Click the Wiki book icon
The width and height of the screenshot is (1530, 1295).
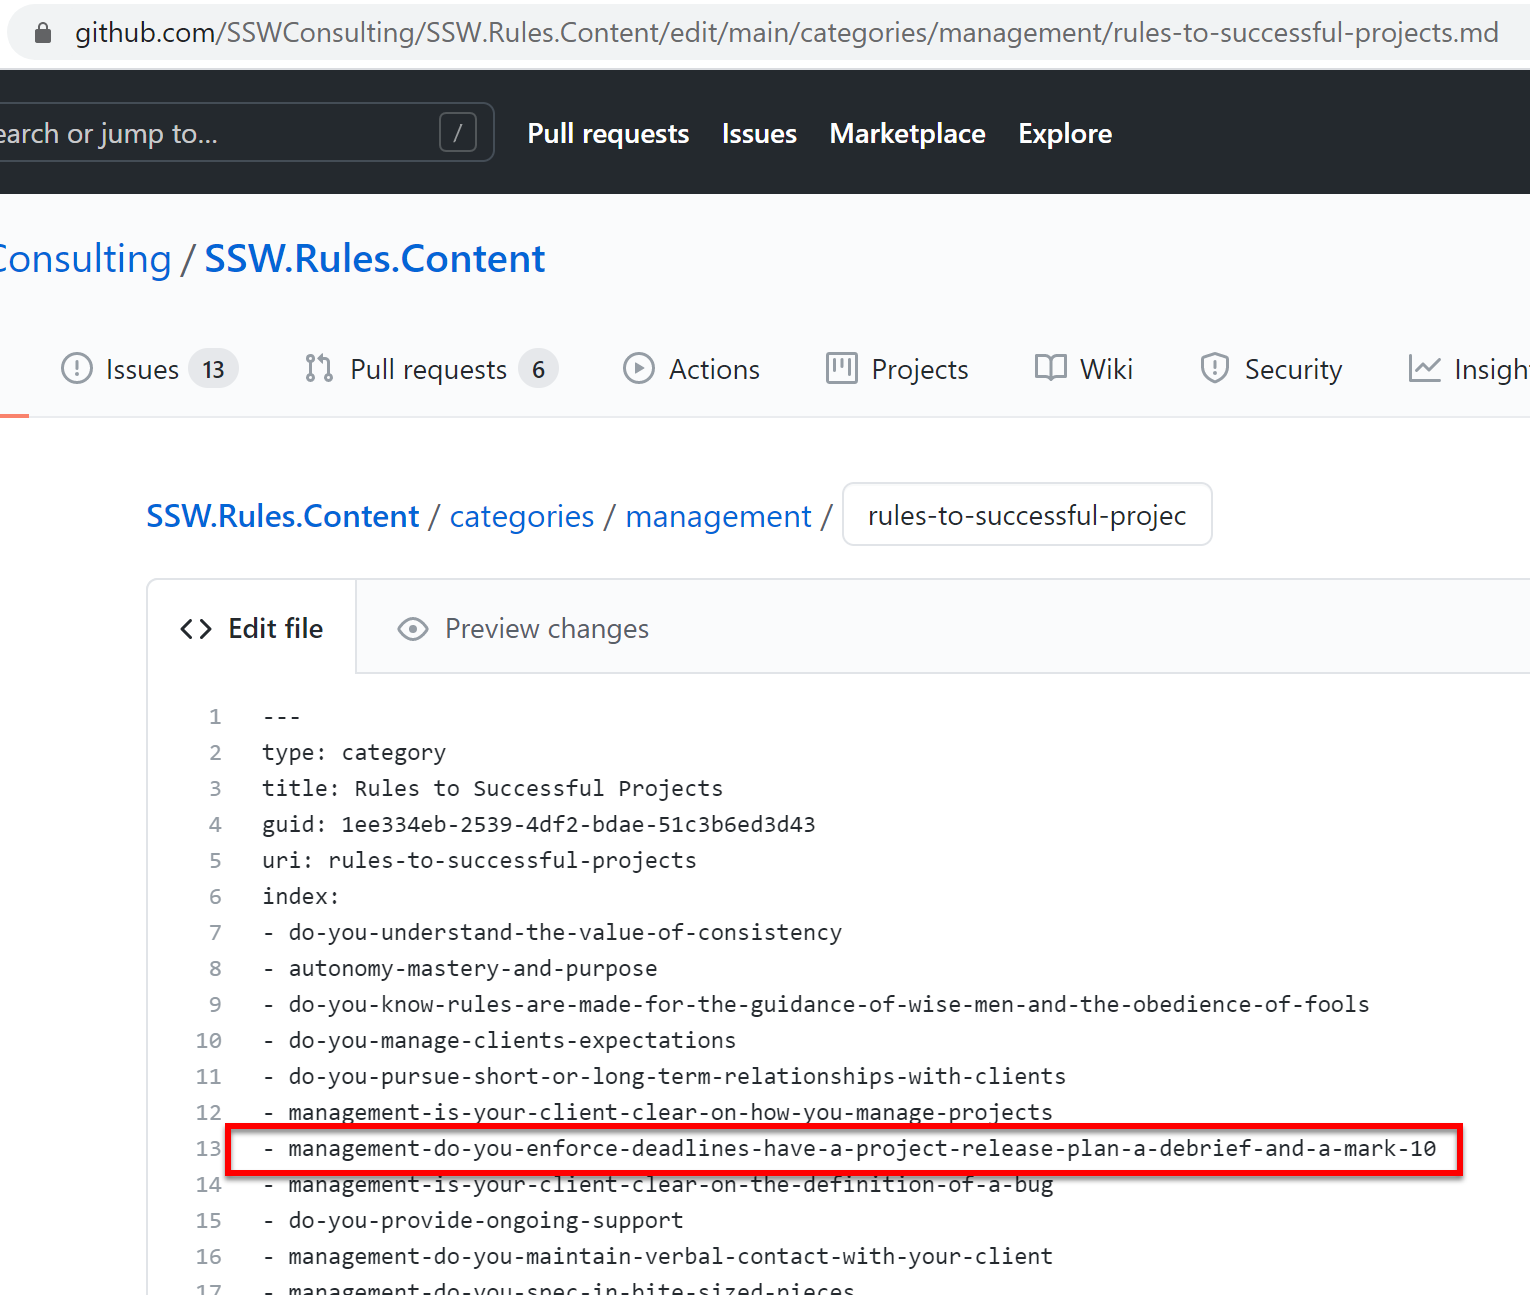pos(1051,369)
